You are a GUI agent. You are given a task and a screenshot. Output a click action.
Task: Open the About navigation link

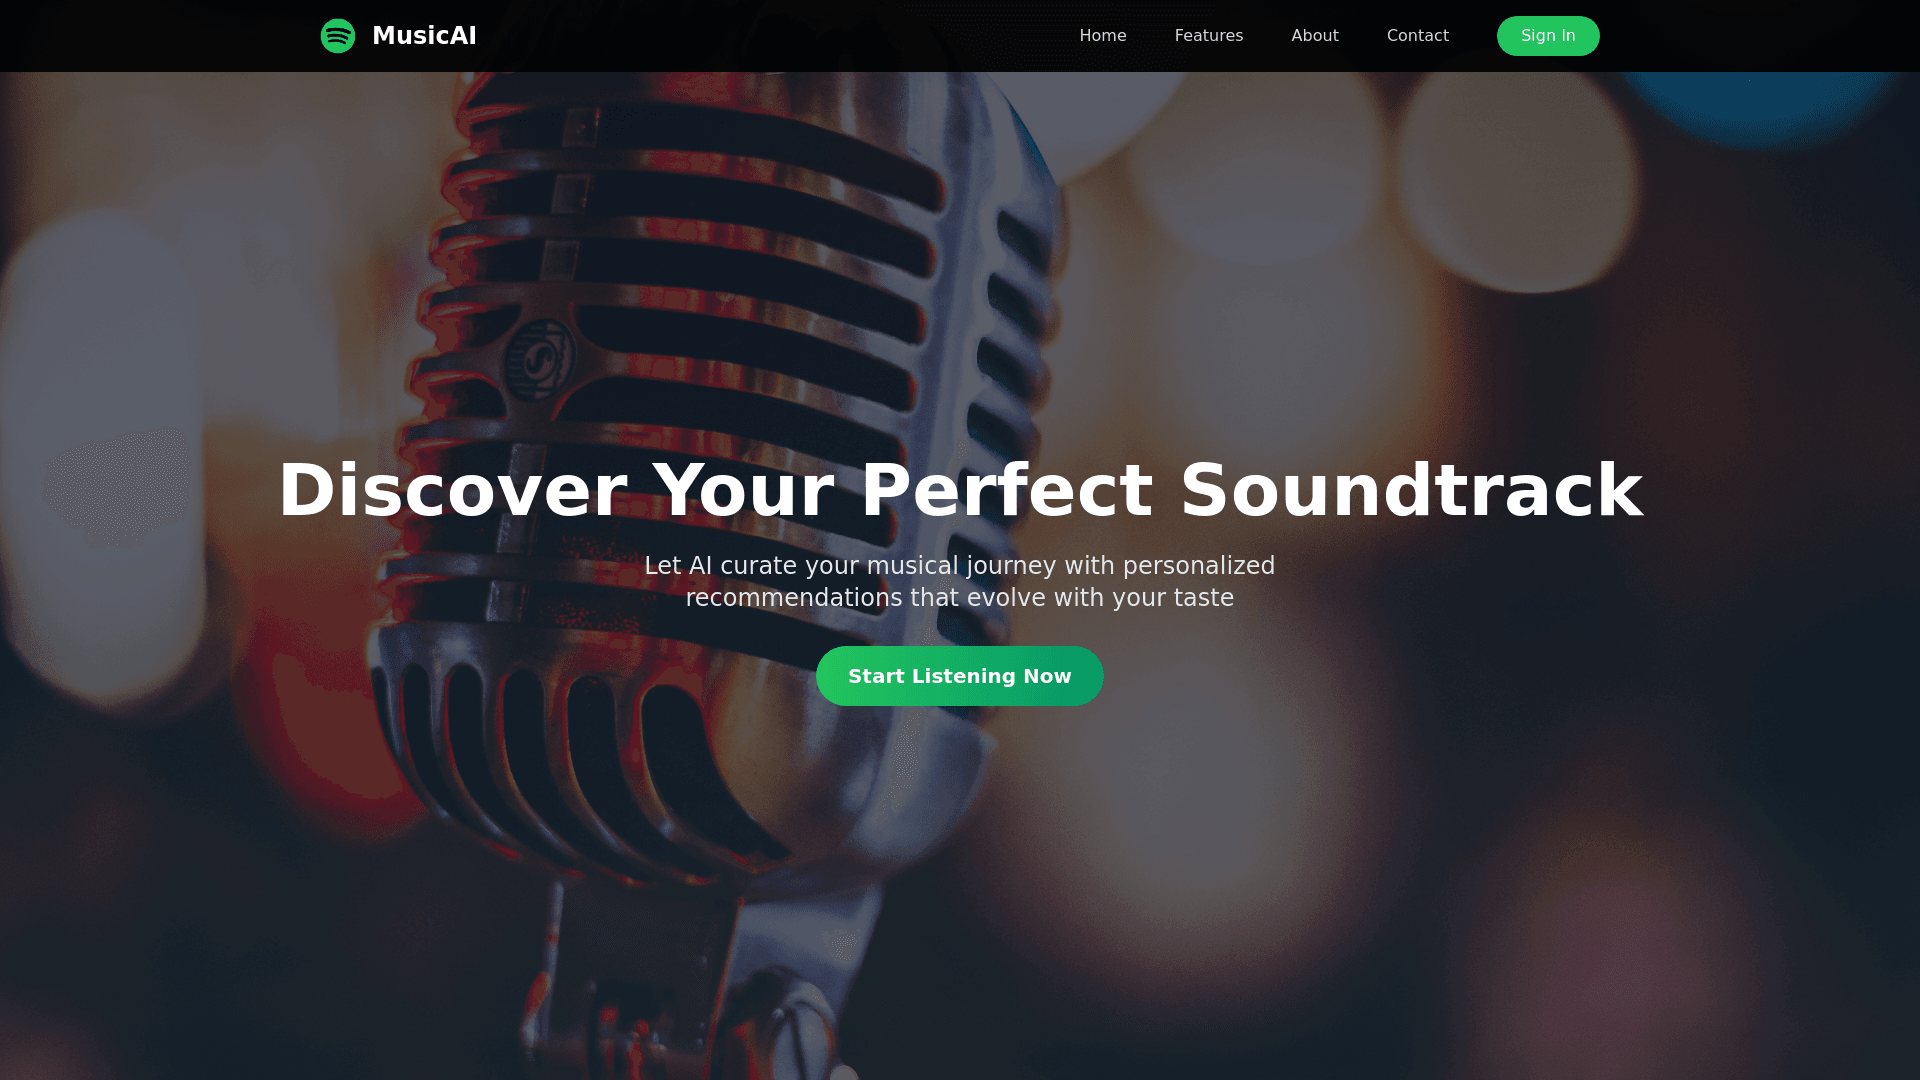(x=1315, y=36)
